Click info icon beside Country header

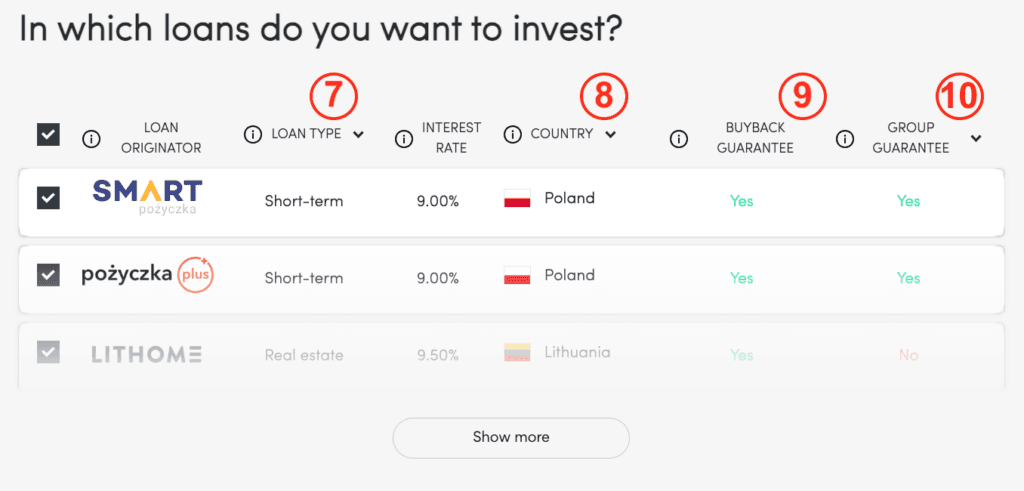tap(514, 134)
